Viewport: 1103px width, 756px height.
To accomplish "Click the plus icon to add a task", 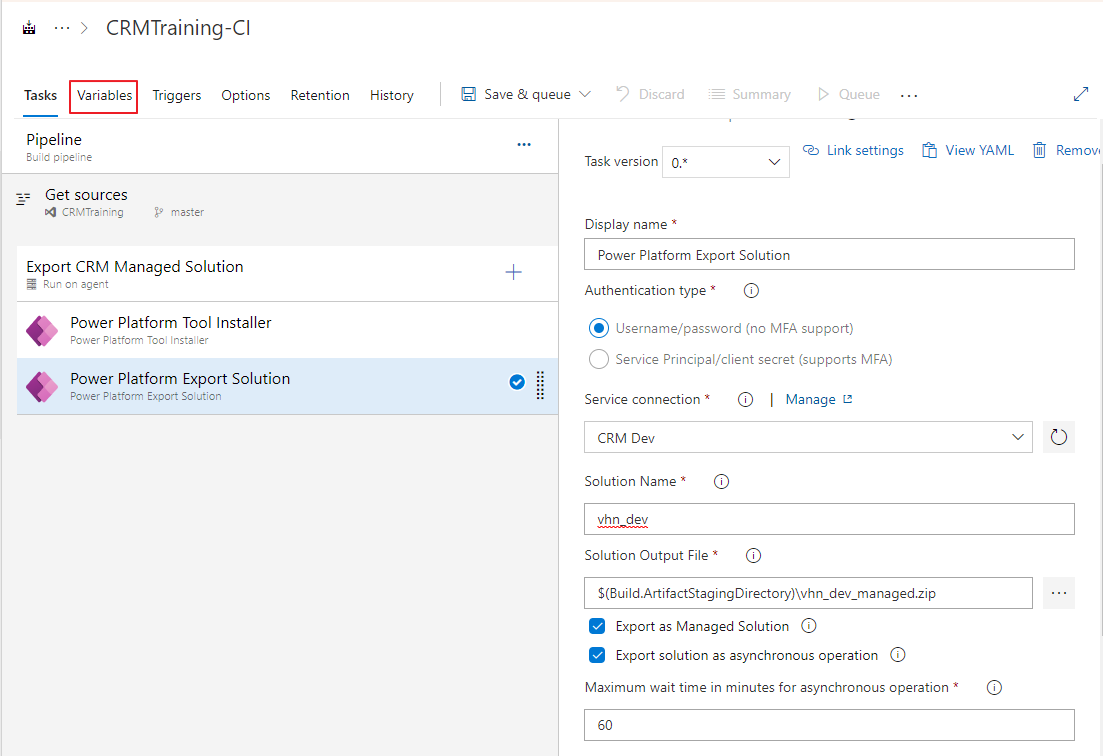I will point(513,272).
